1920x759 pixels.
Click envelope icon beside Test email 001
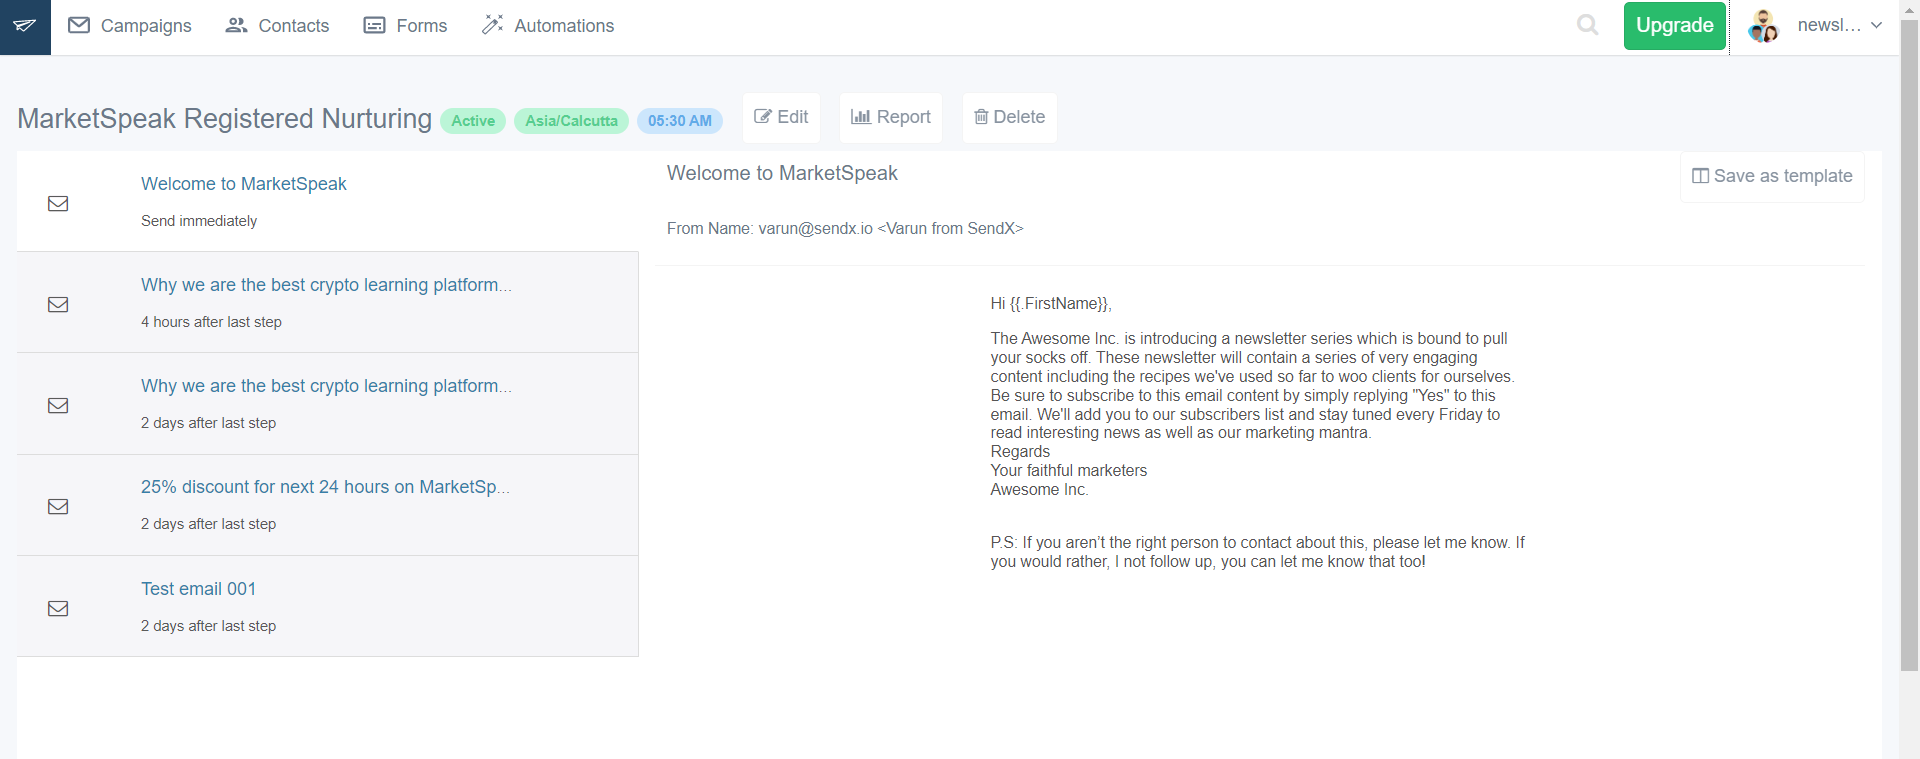pos(58,608)
